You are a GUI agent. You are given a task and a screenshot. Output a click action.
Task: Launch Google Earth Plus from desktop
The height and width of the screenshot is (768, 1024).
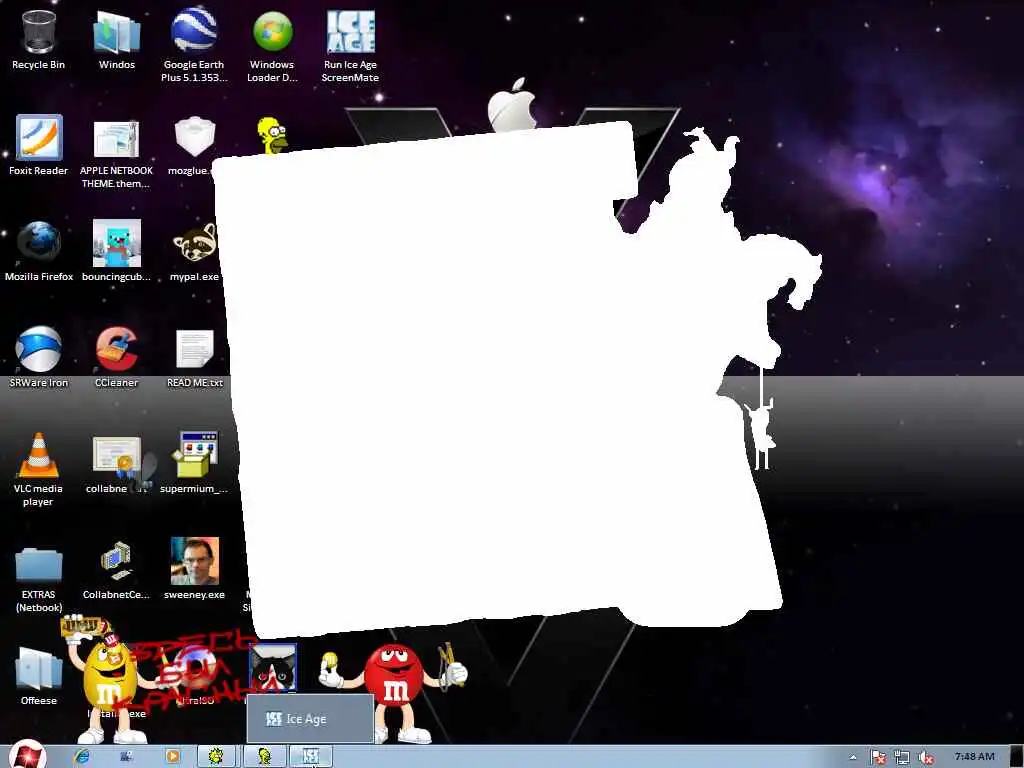click(194, 44)
